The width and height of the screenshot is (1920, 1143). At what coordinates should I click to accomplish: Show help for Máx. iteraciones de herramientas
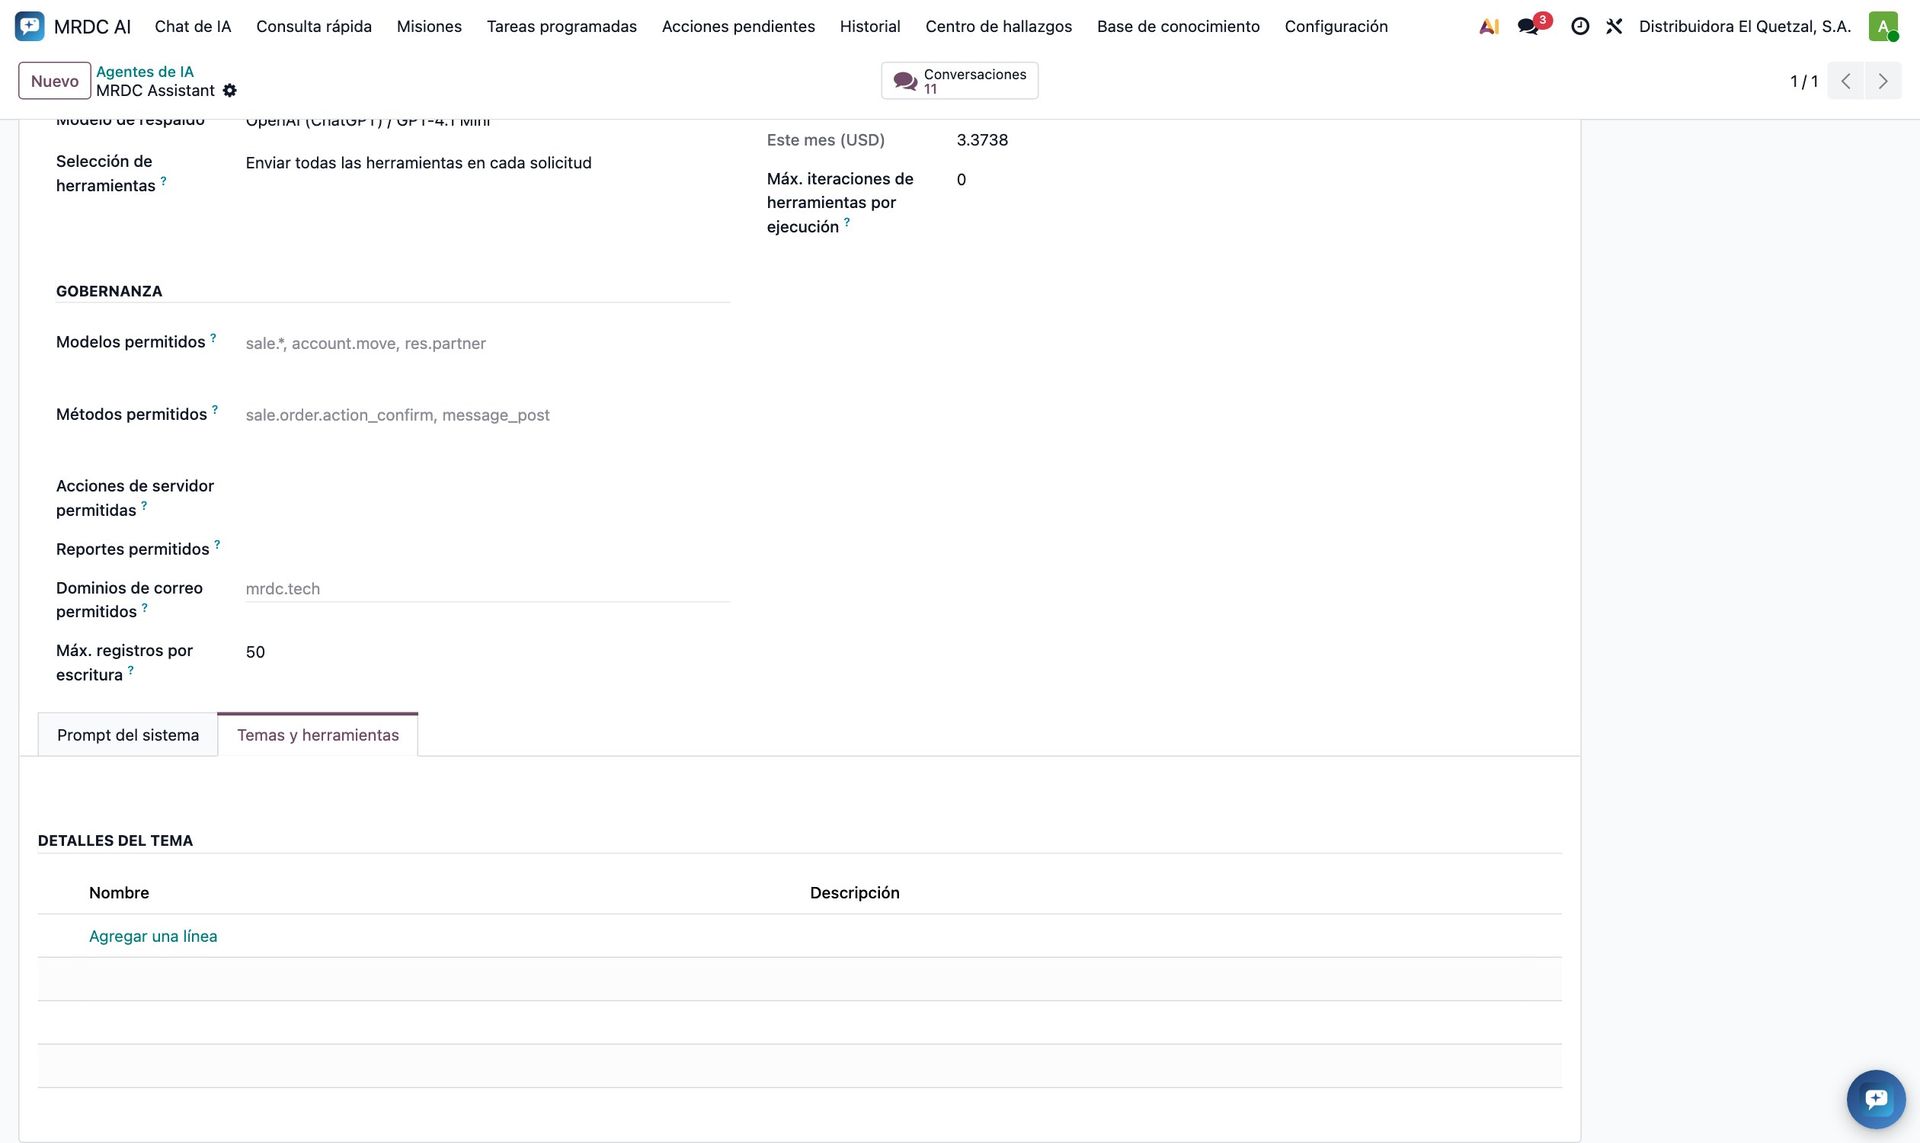pyautogui.click(x=847, y=222)
